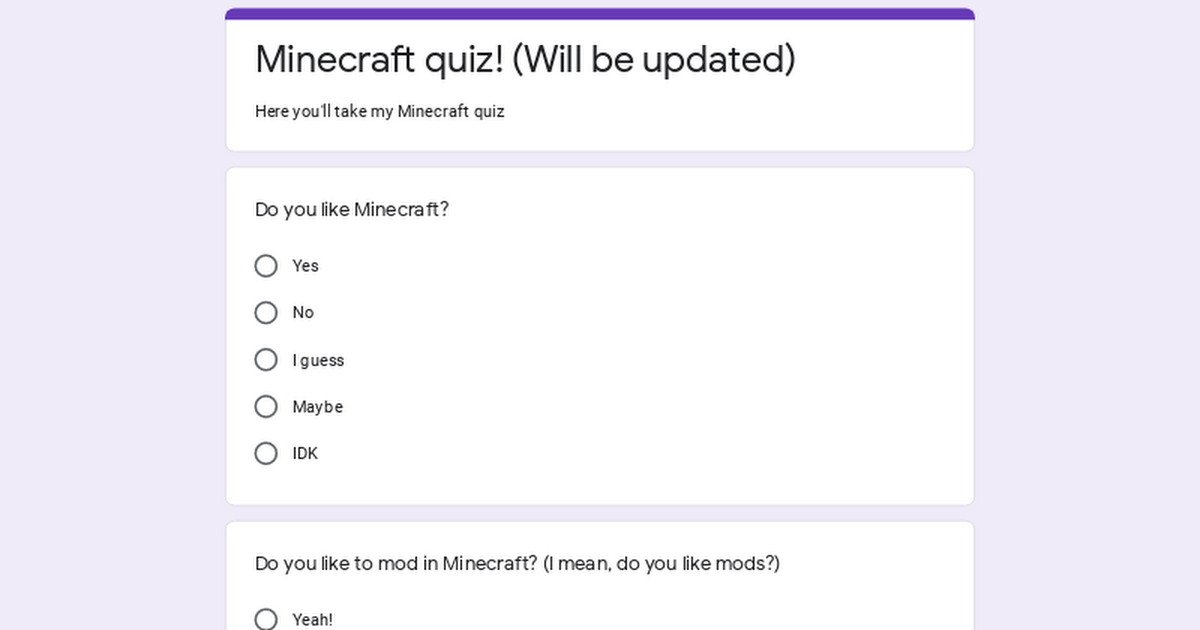The width and height of the screenshot is (1200, 630).
Task: Click the purple accent bar atop the form
Action: coord(600,13)
